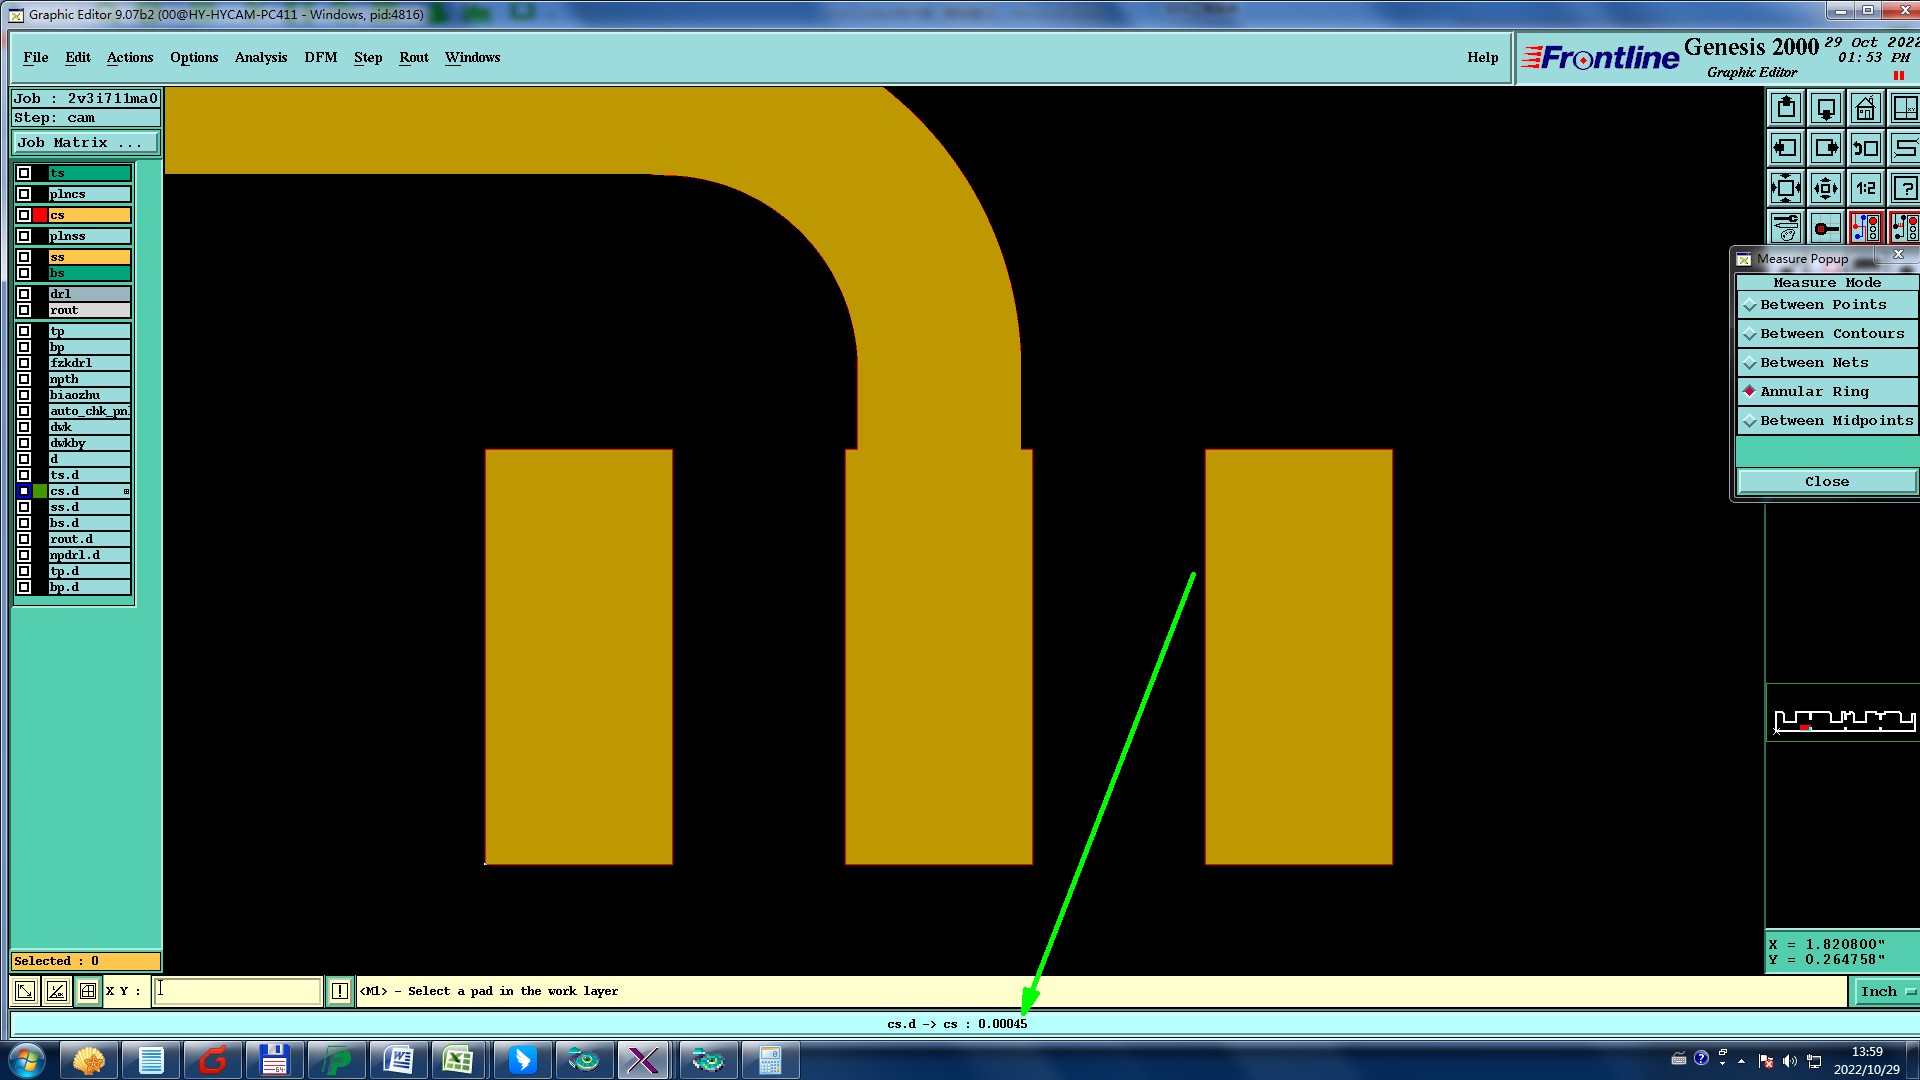Open the wrench and palette tools icon

click(x=1786, y=228)
